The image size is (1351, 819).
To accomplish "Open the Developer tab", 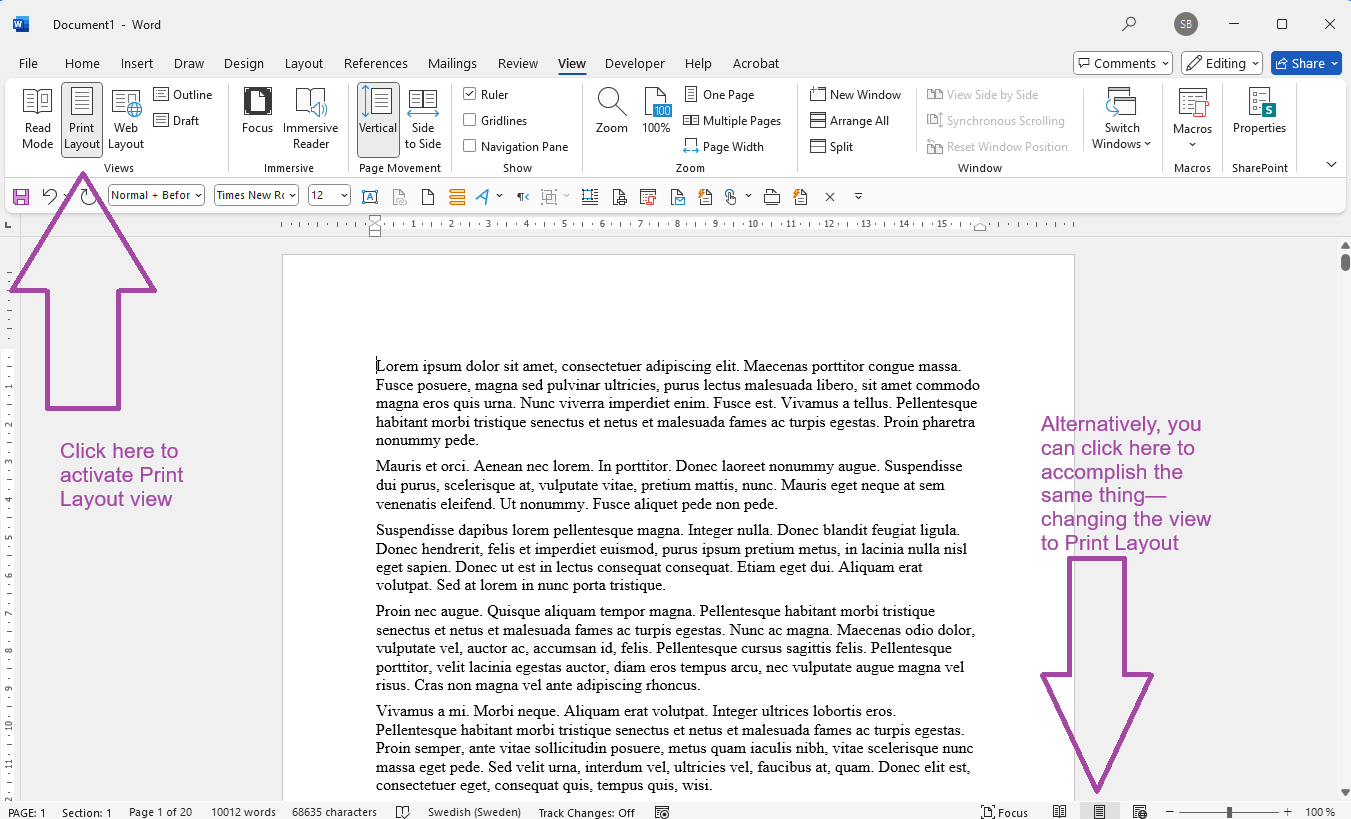I will (x=635, y=63).
